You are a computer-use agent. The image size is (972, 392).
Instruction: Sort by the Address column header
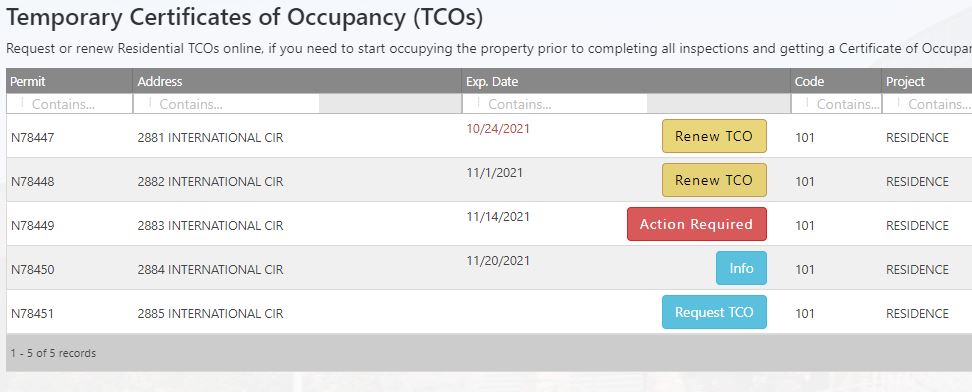160,81
